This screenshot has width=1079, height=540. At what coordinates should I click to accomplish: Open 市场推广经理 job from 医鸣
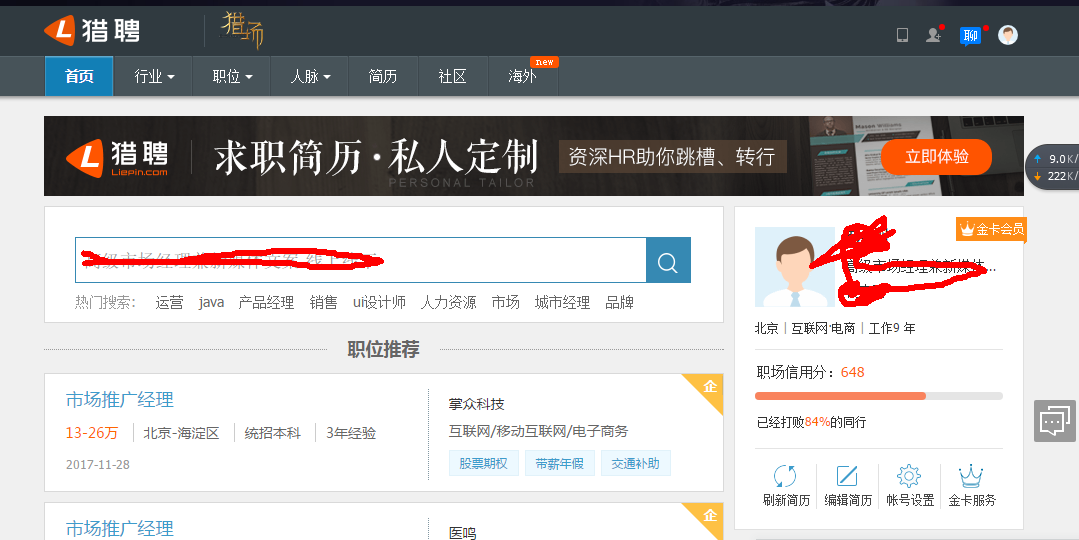click(x=120, y=529)
